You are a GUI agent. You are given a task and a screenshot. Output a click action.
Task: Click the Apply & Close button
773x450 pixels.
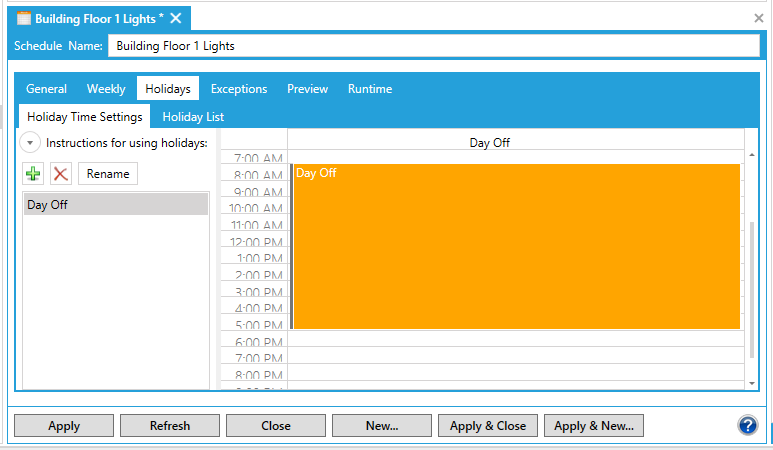[488, 426]
